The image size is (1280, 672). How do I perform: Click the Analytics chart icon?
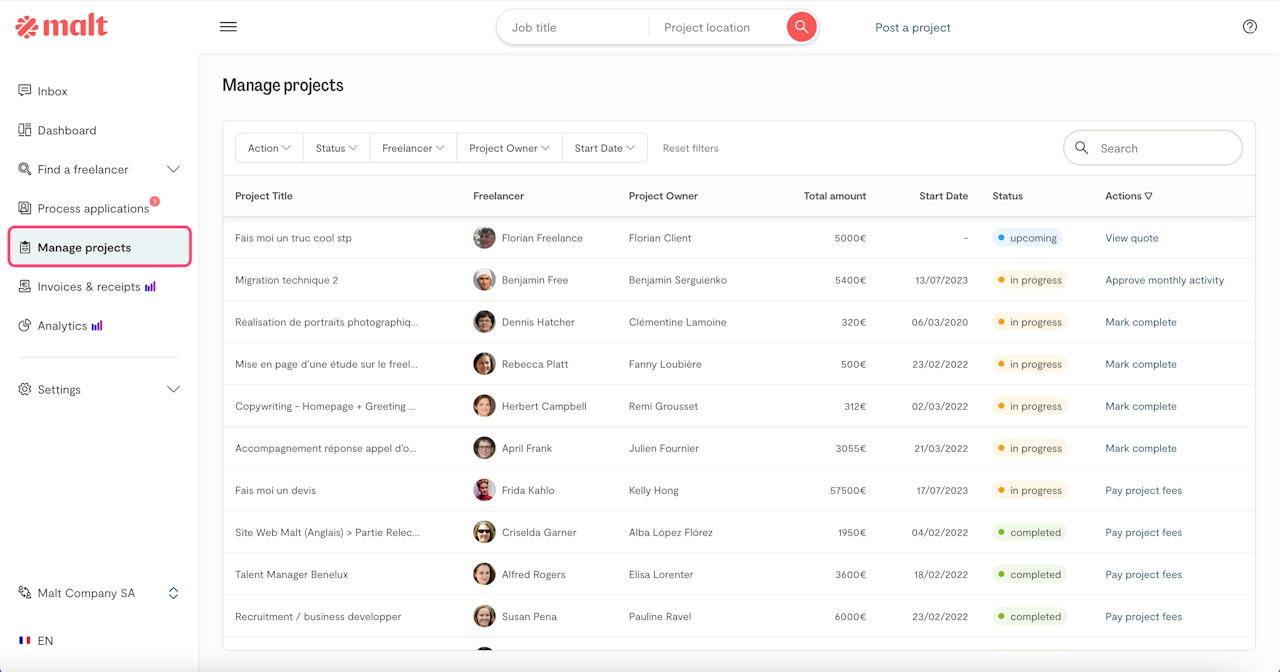[25, 326]
